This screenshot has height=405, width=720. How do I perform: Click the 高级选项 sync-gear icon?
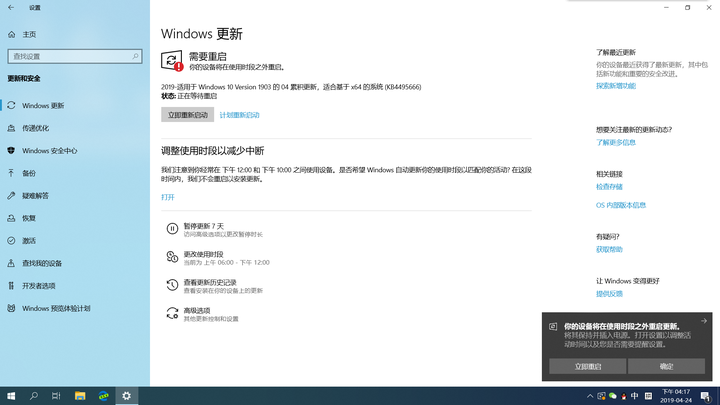(172, 313)
